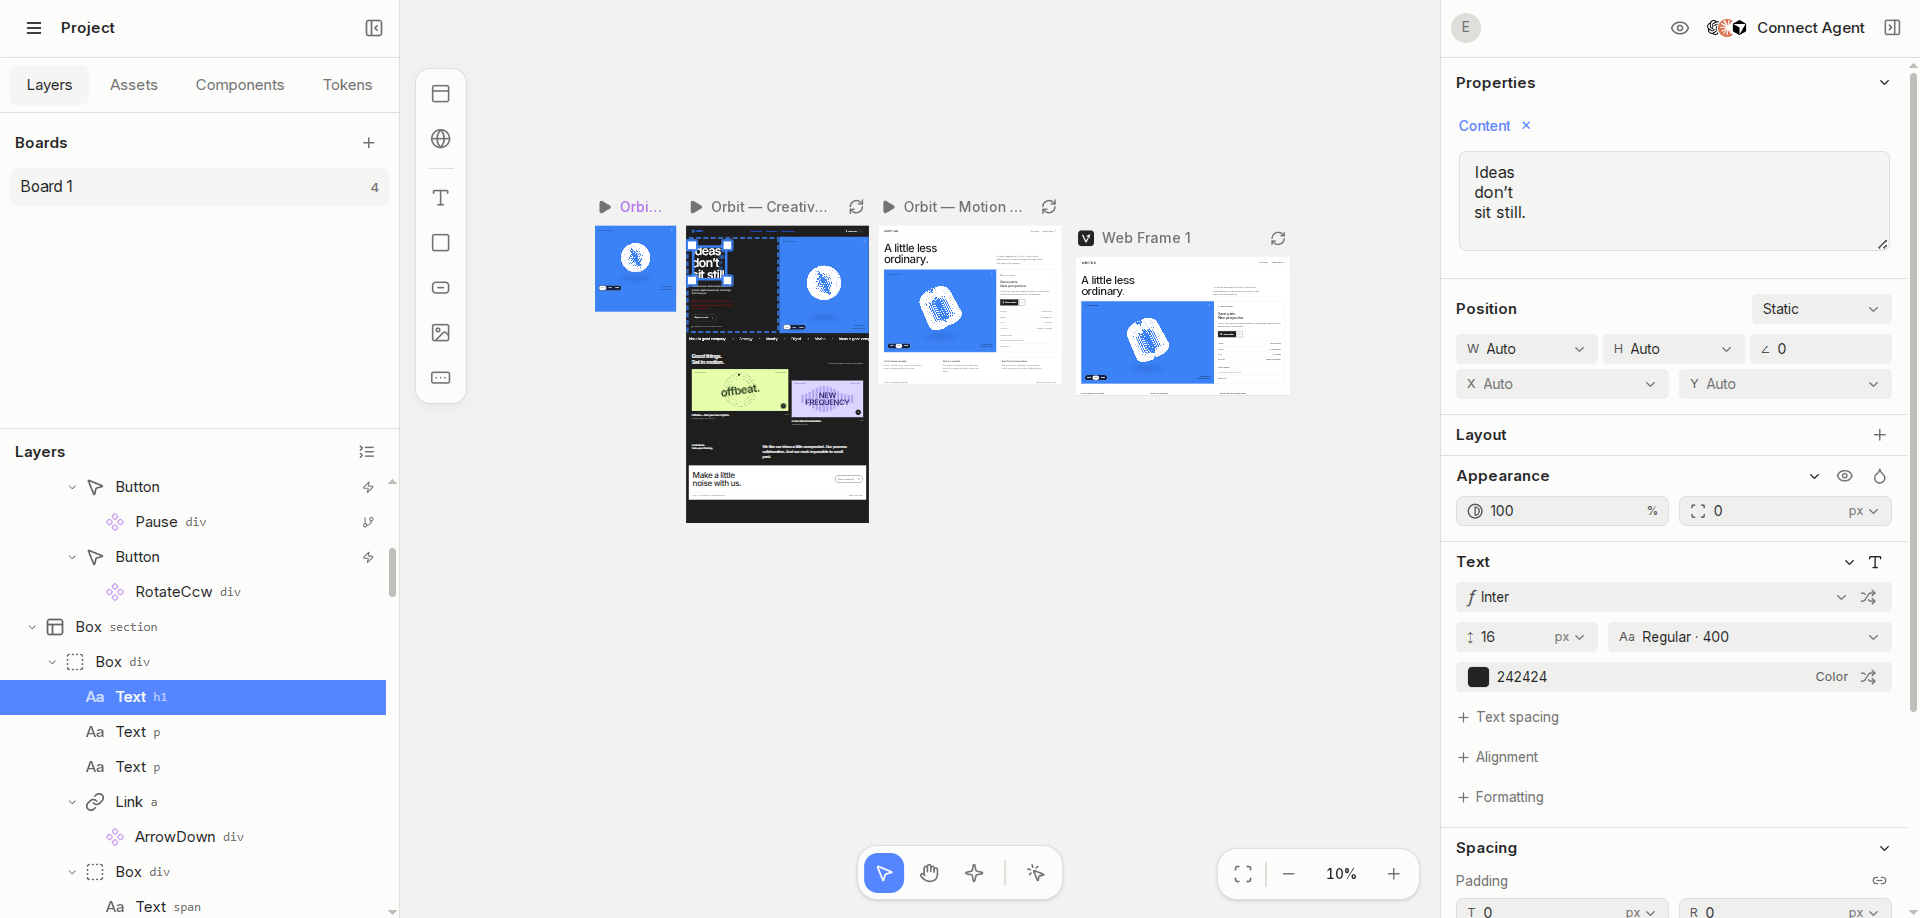Open the AI sparkle tool

tap(975, 874)
